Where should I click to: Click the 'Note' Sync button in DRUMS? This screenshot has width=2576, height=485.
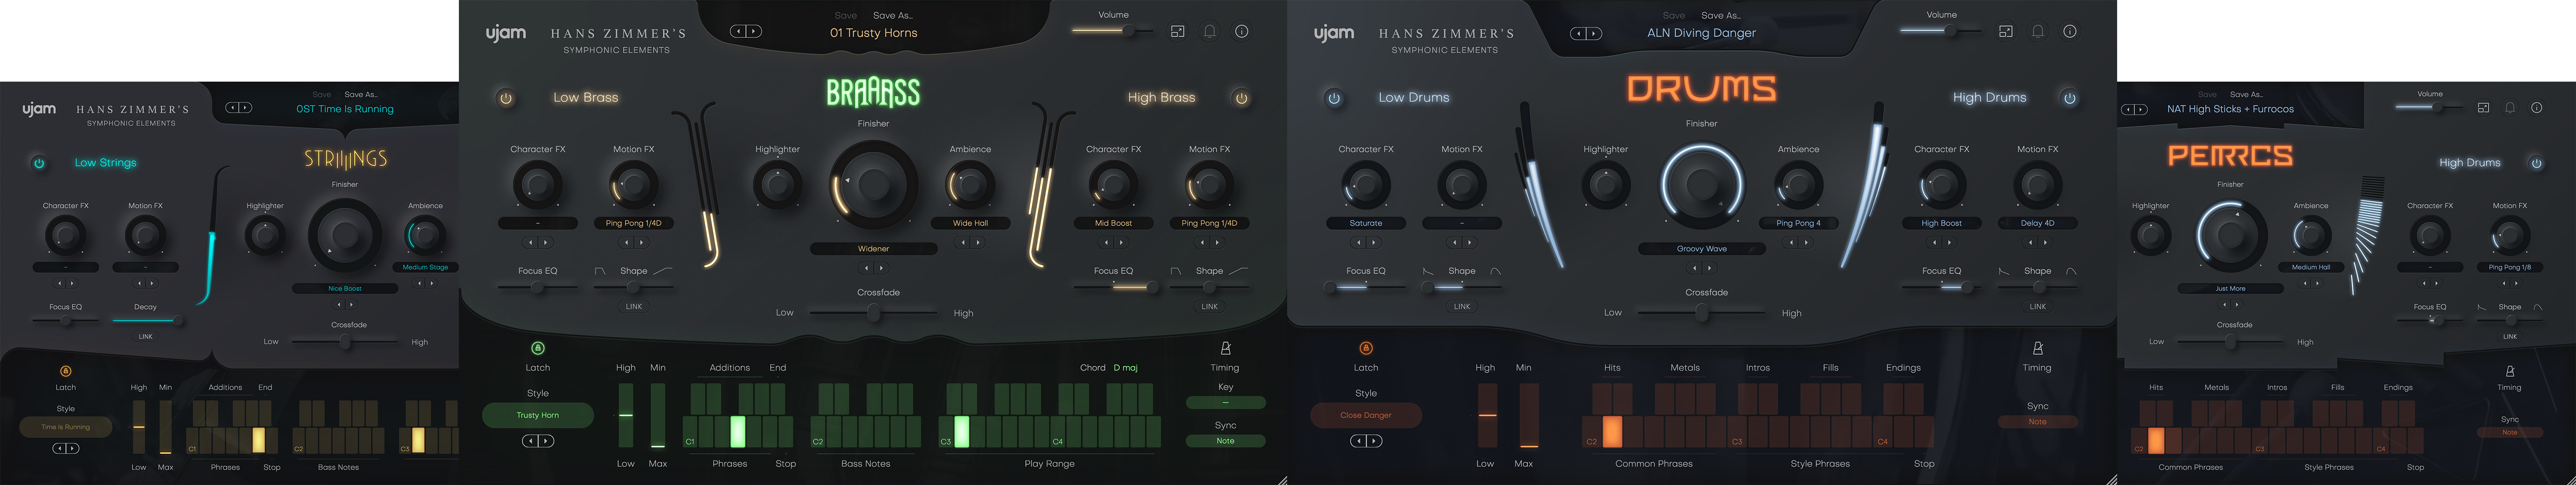tap(2037, 422)
